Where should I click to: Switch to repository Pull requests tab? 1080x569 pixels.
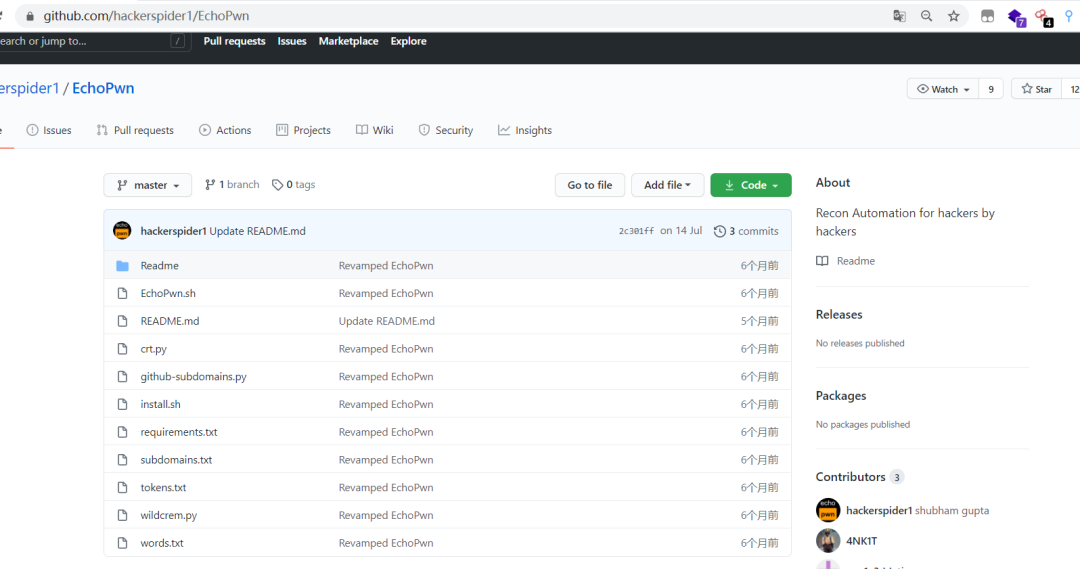pos(135,130)
